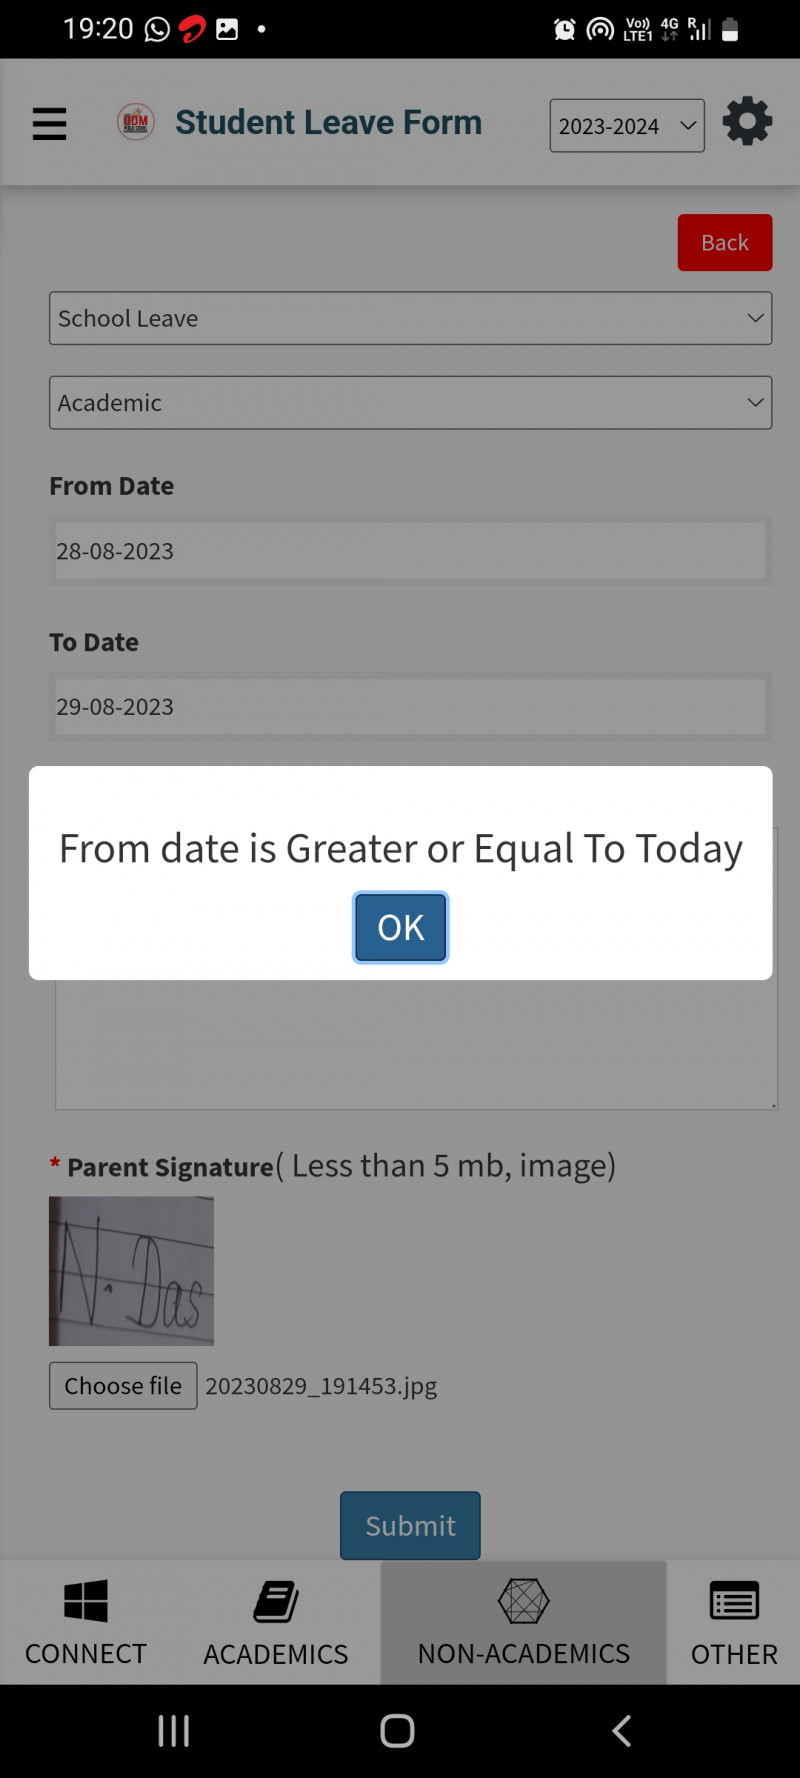The width and height of the screenshot is (800, 1778).
Task: Tap the NON-ACADEMICS geometric icon
Action: click(x=523, y=1601)
